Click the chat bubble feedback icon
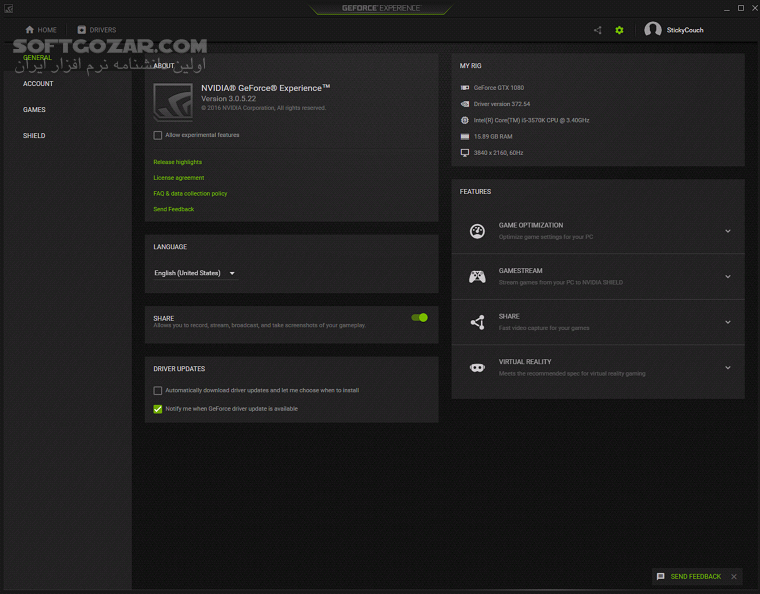This screenshot has width=760, height=594. (x=660, y=577)
